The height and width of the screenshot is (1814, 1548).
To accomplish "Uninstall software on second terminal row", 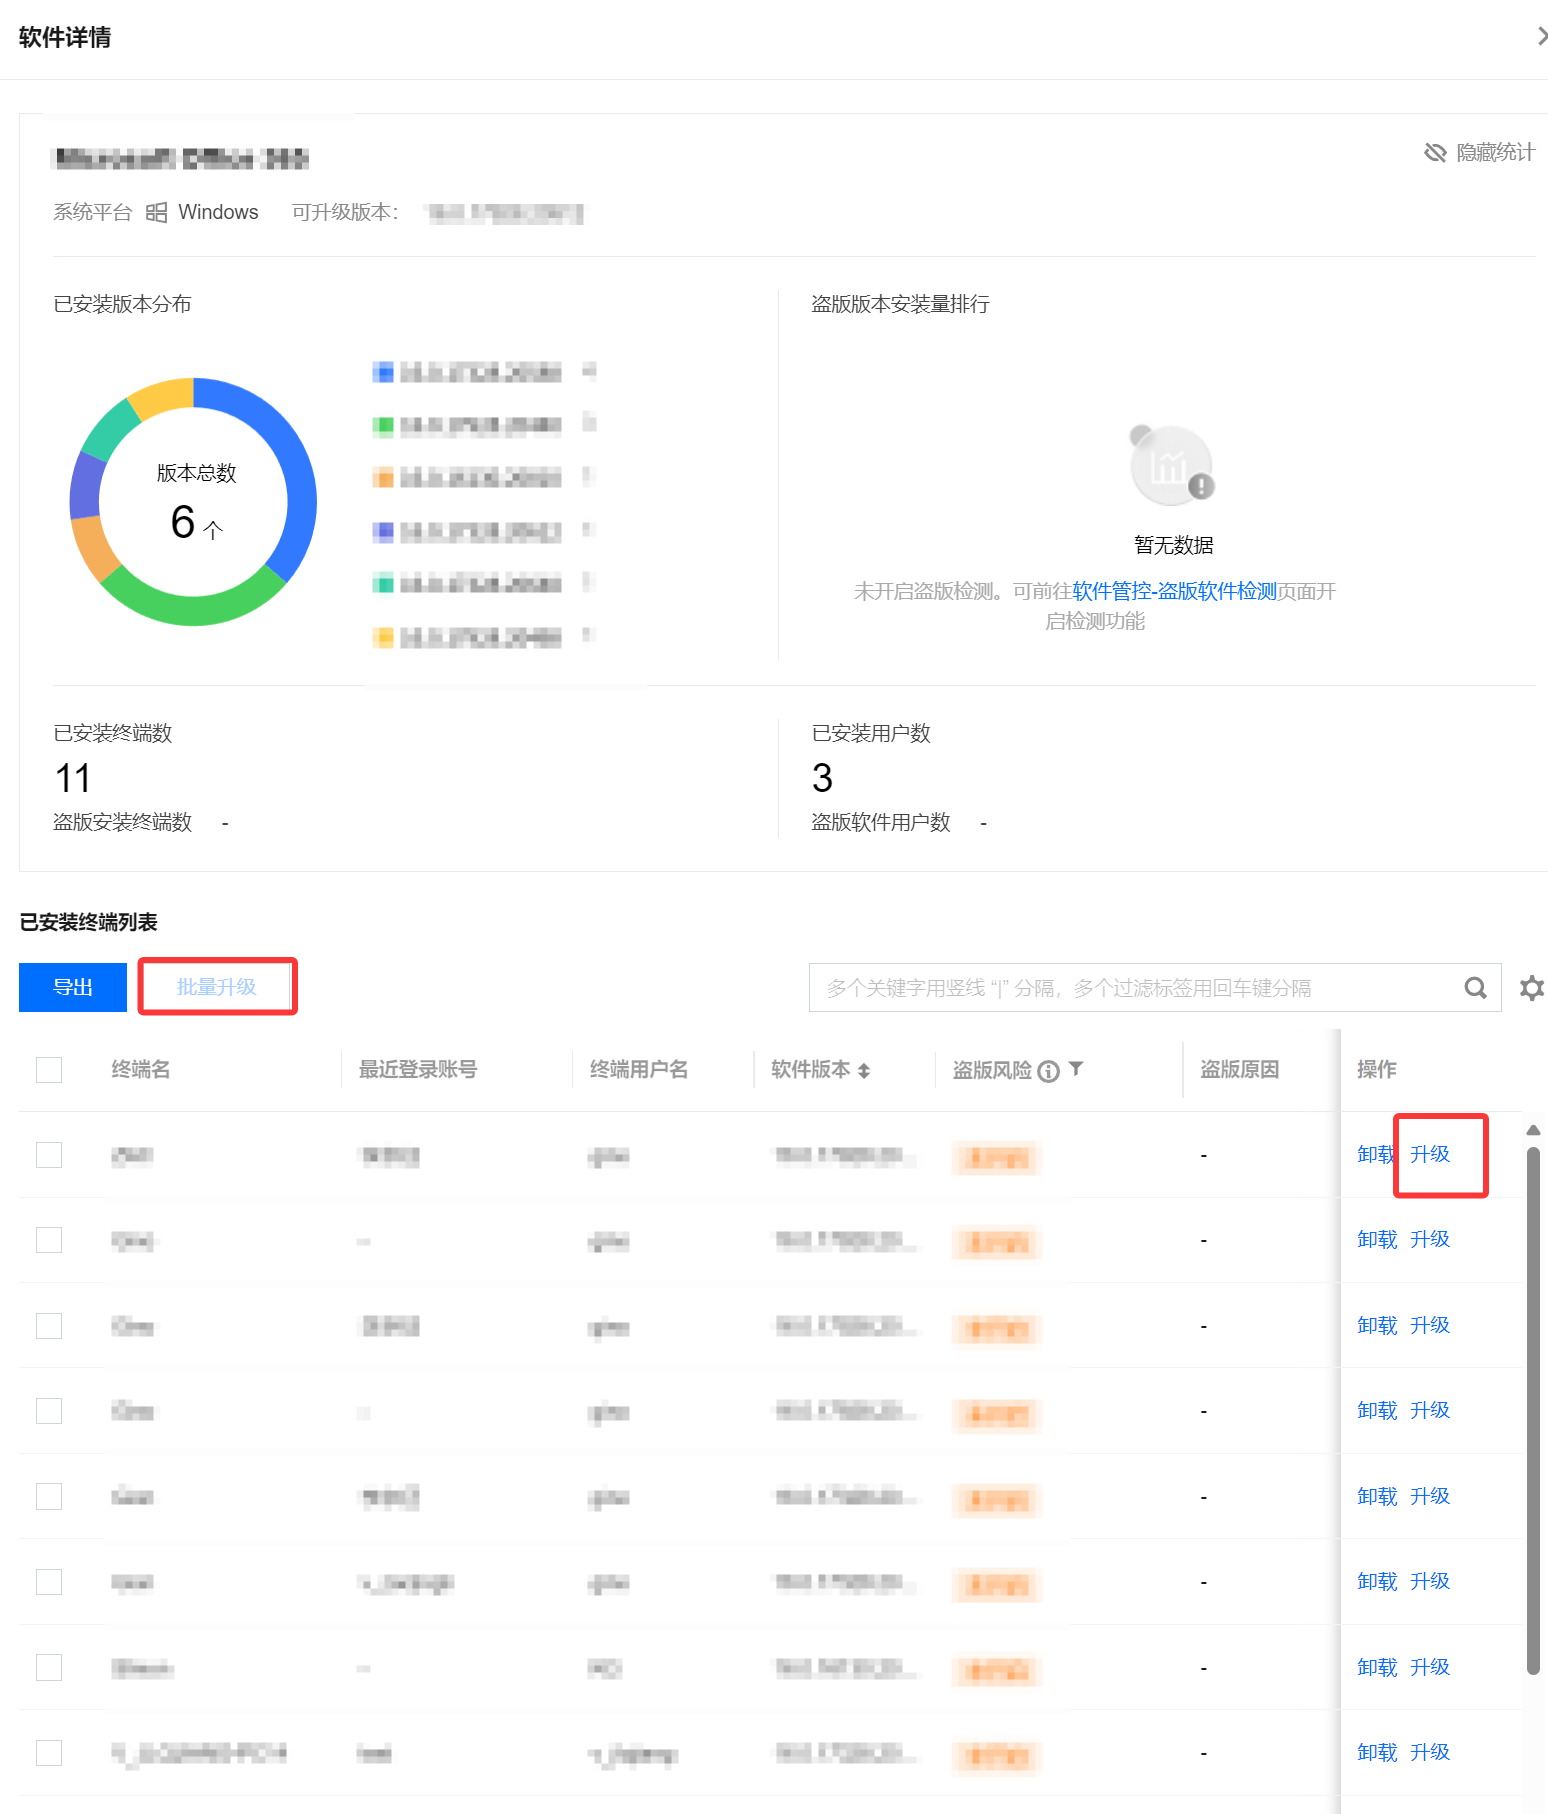I will click(1376, 1240).
